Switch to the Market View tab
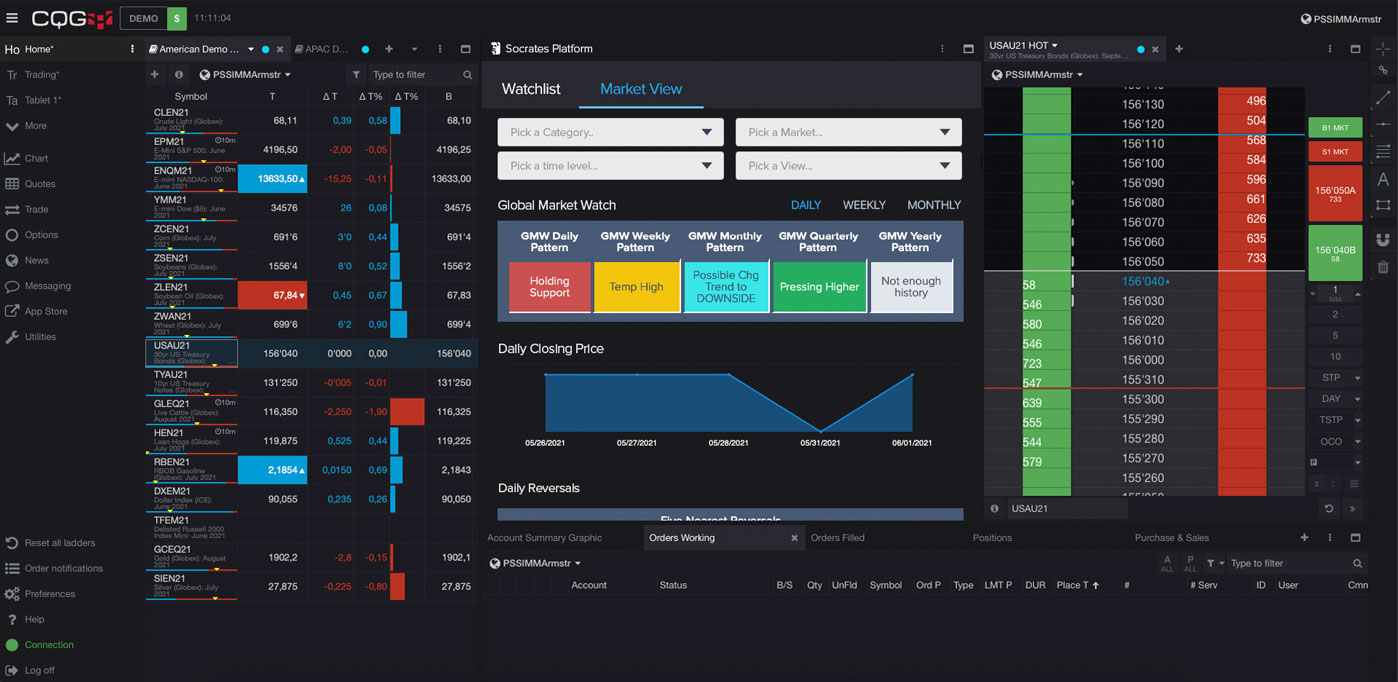Image resolution: width=1398 pixels, height=682 pixels. (x=641, y=89)
